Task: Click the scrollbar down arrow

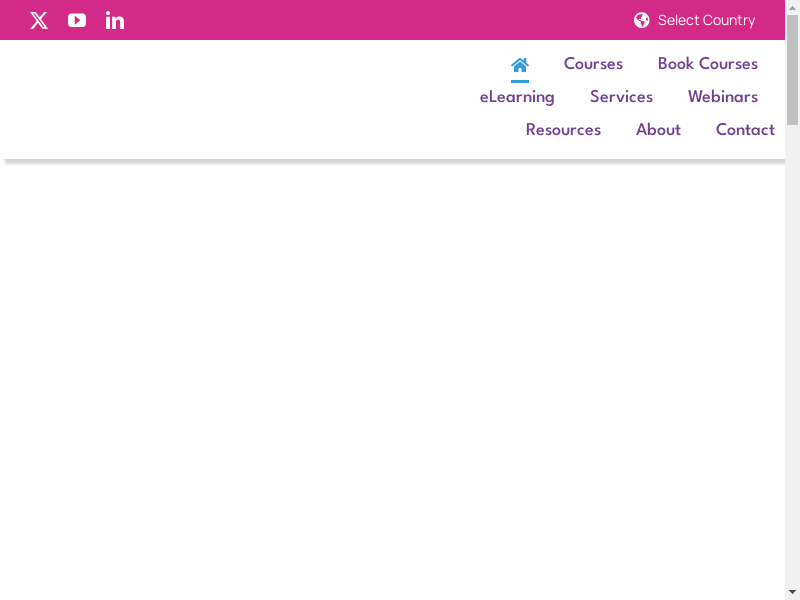Action: (x=792, y=592)
